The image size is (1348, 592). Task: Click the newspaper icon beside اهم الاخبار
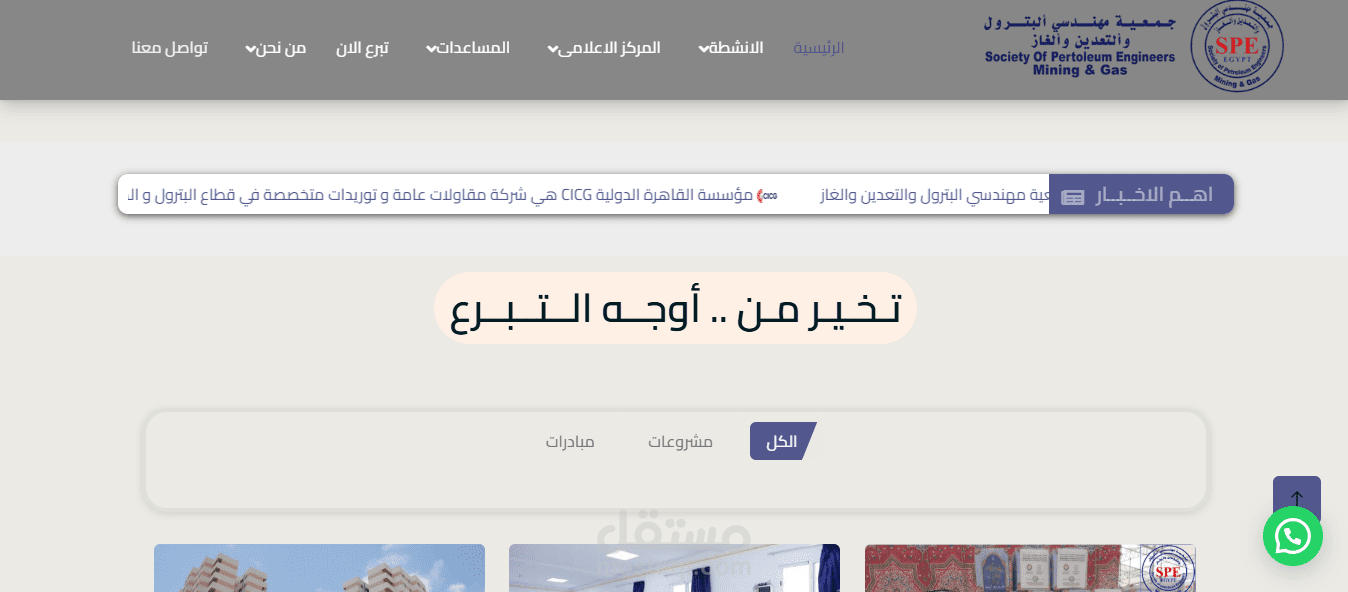[1073, 196]
